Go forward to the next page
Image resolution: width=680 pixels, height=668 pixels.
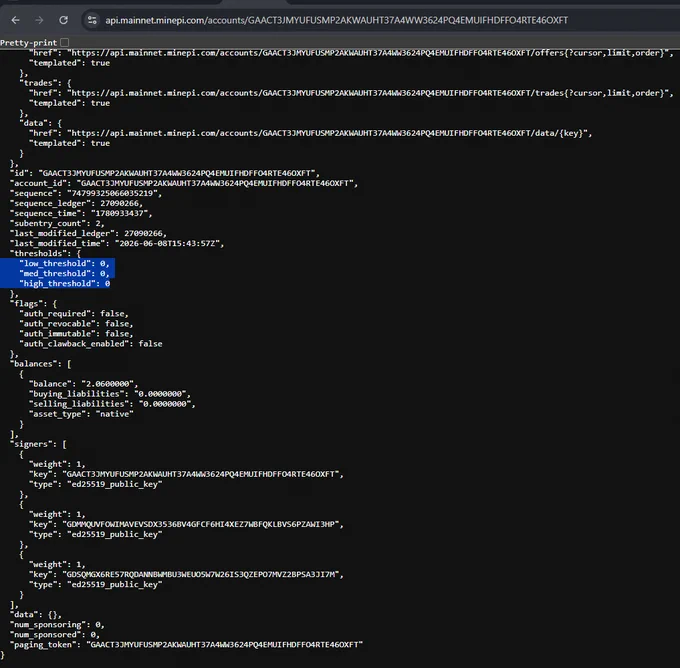pyautogui.click(x=39, y=20)
